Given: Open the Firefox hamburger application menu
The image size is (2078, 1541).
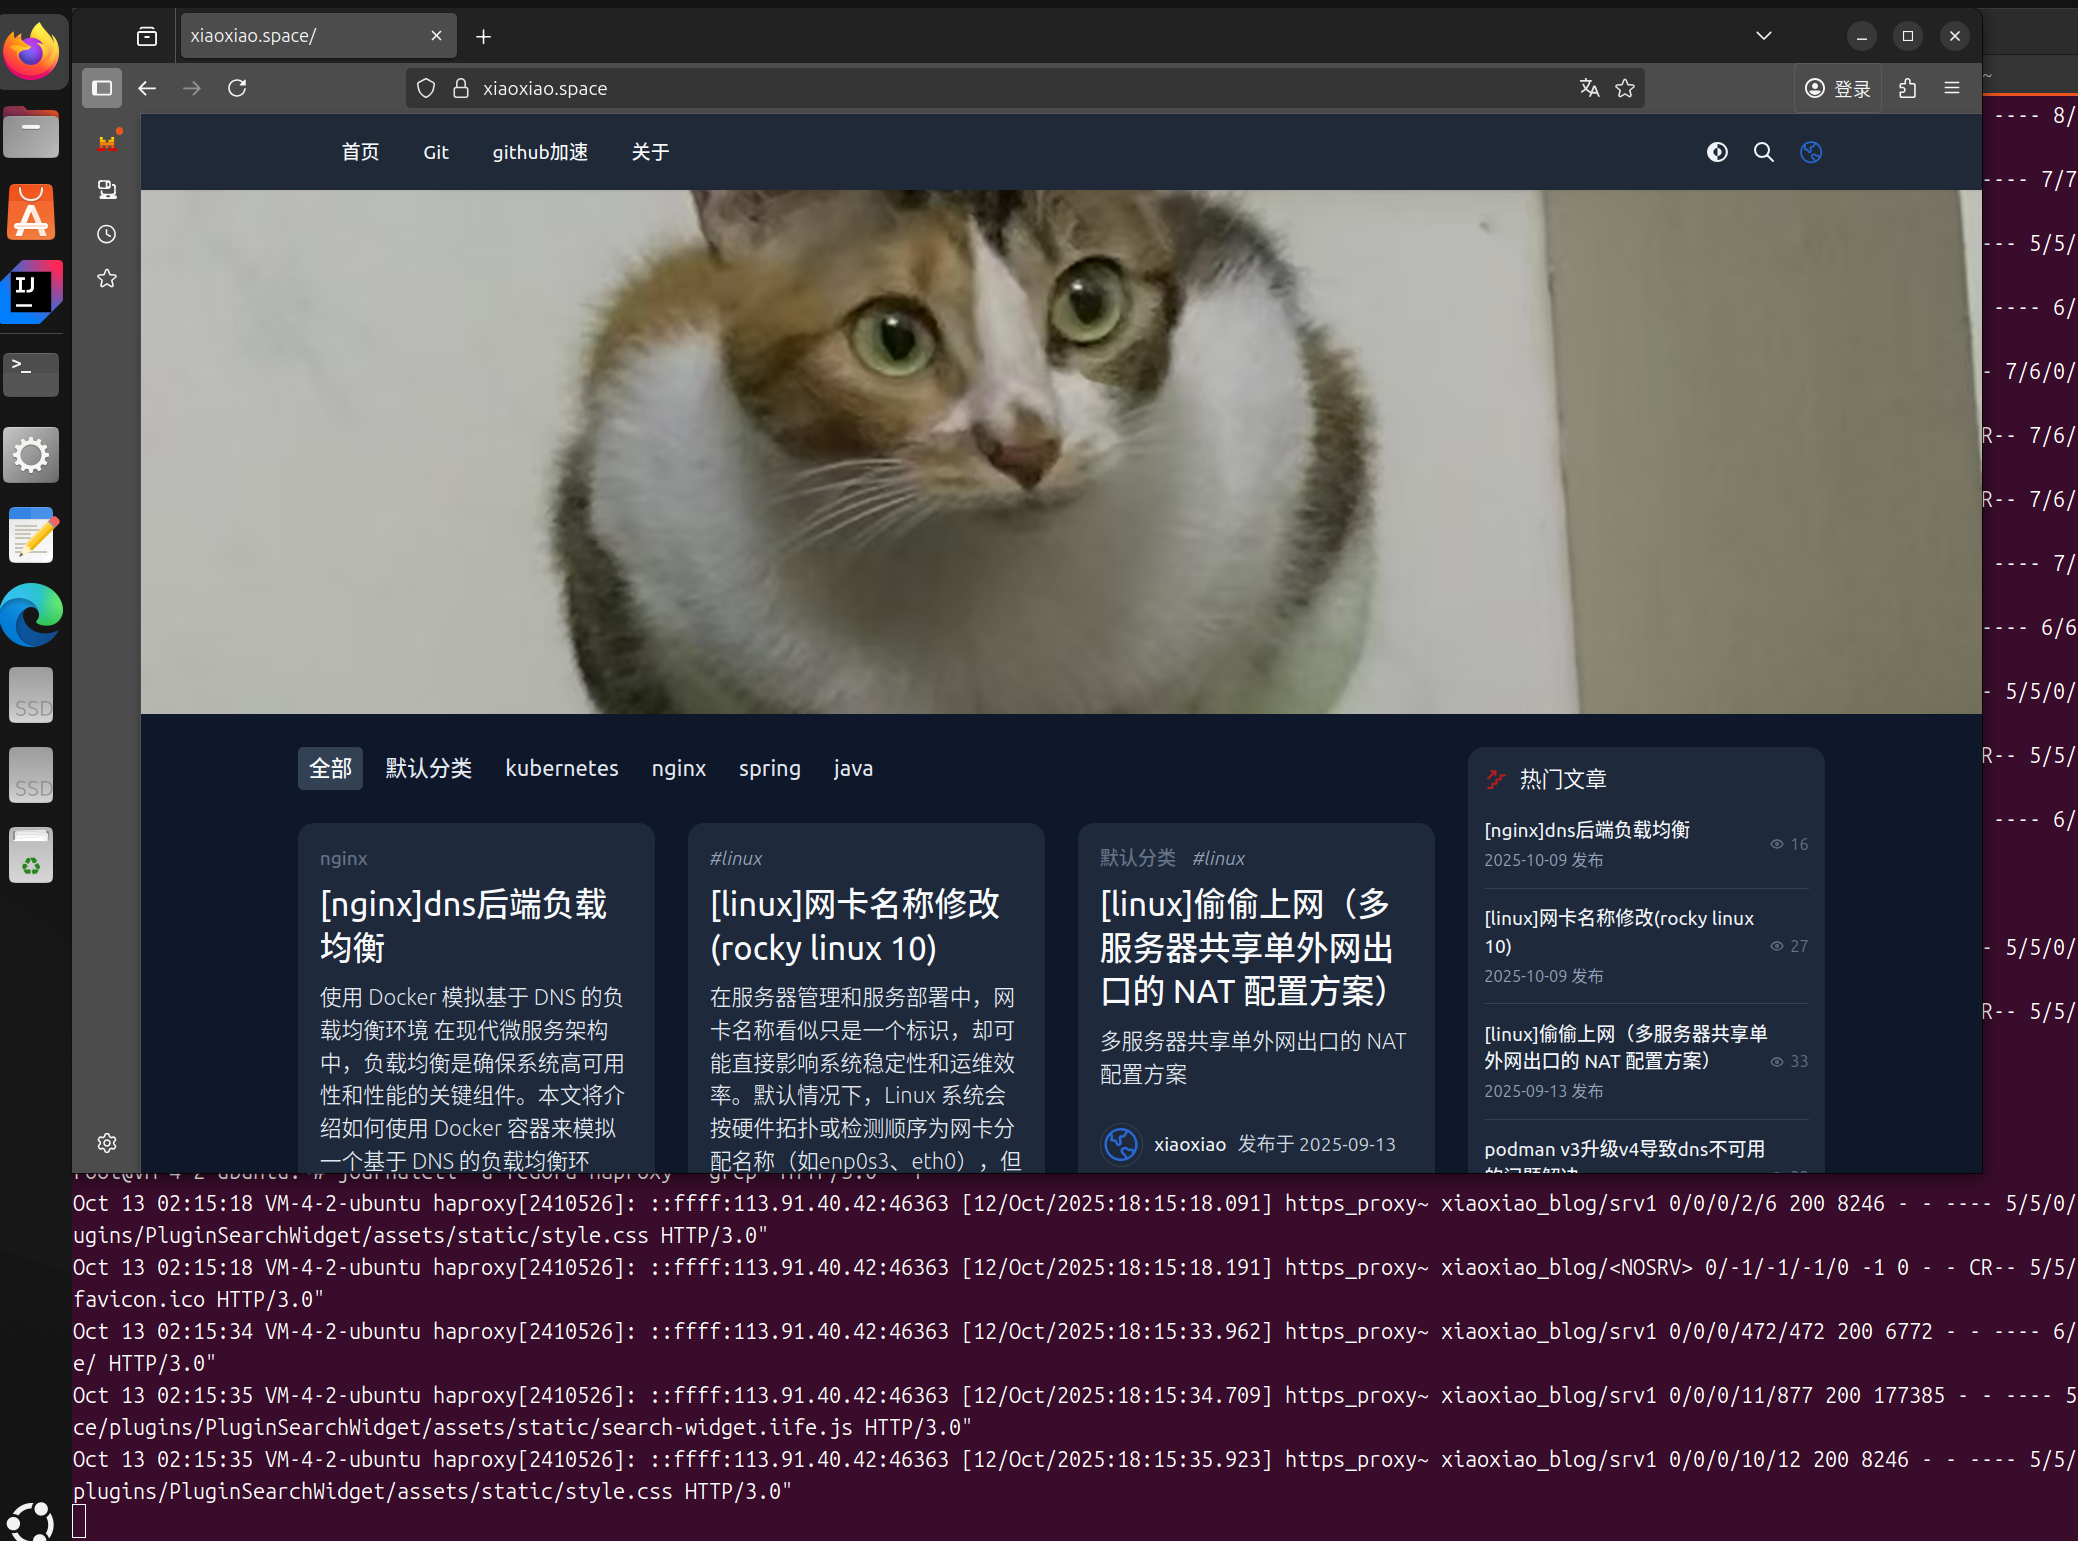Looking at the screenshot, I should pos(1952,88).
